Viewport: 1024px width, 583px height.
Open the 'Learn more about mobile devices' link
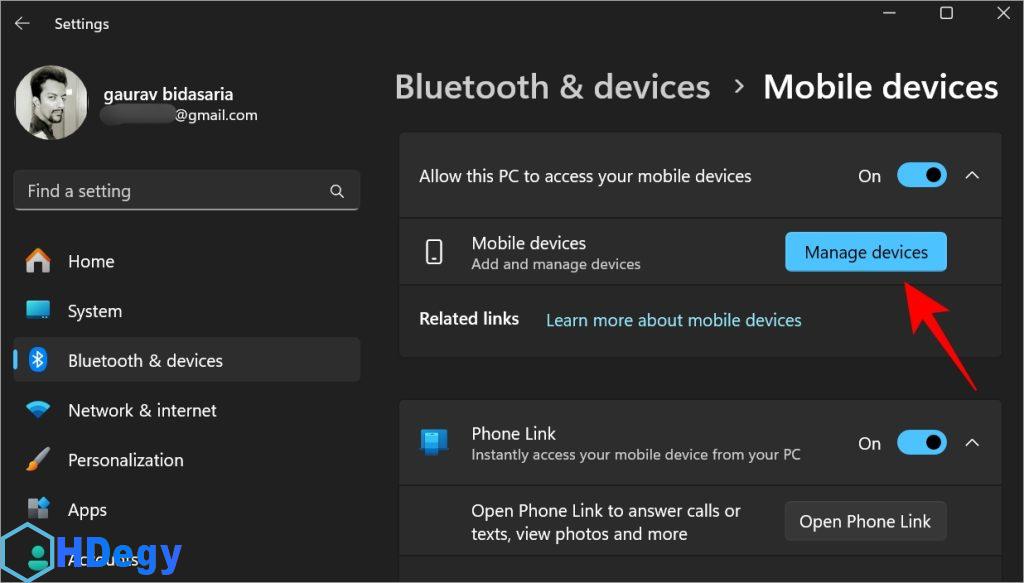point(673,320)
